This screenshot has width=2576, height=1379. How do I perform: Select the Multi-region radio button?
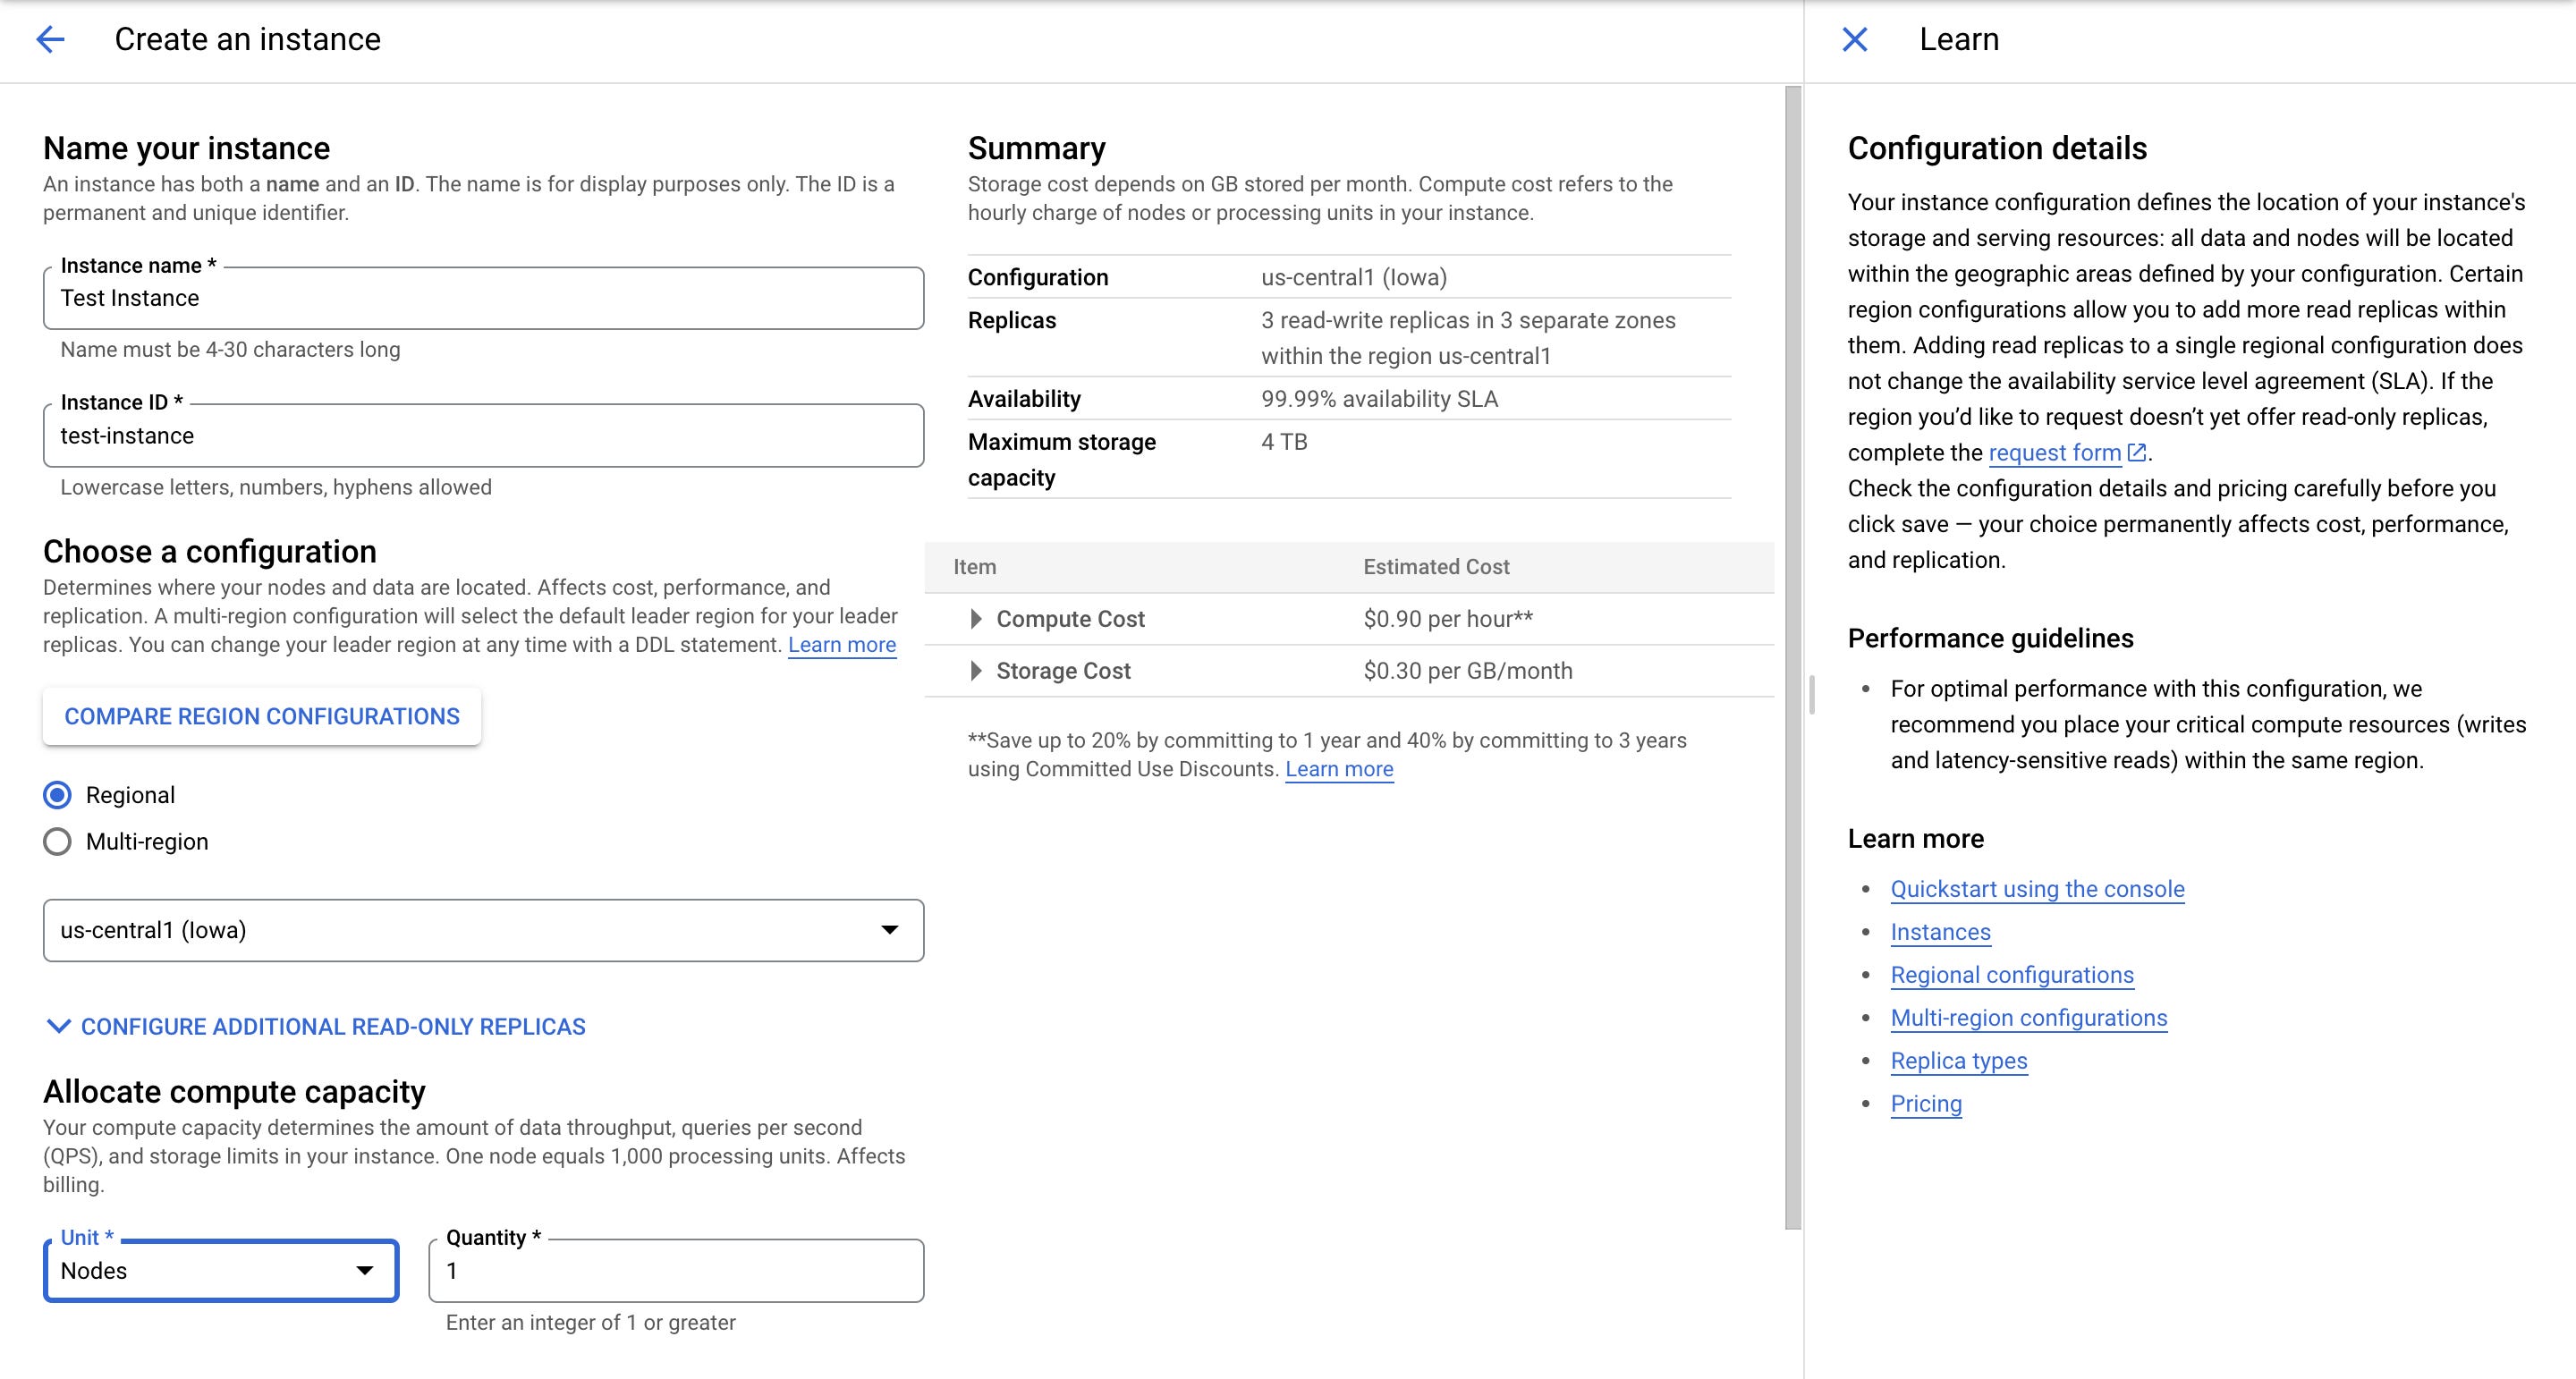(x=58, y=842)
